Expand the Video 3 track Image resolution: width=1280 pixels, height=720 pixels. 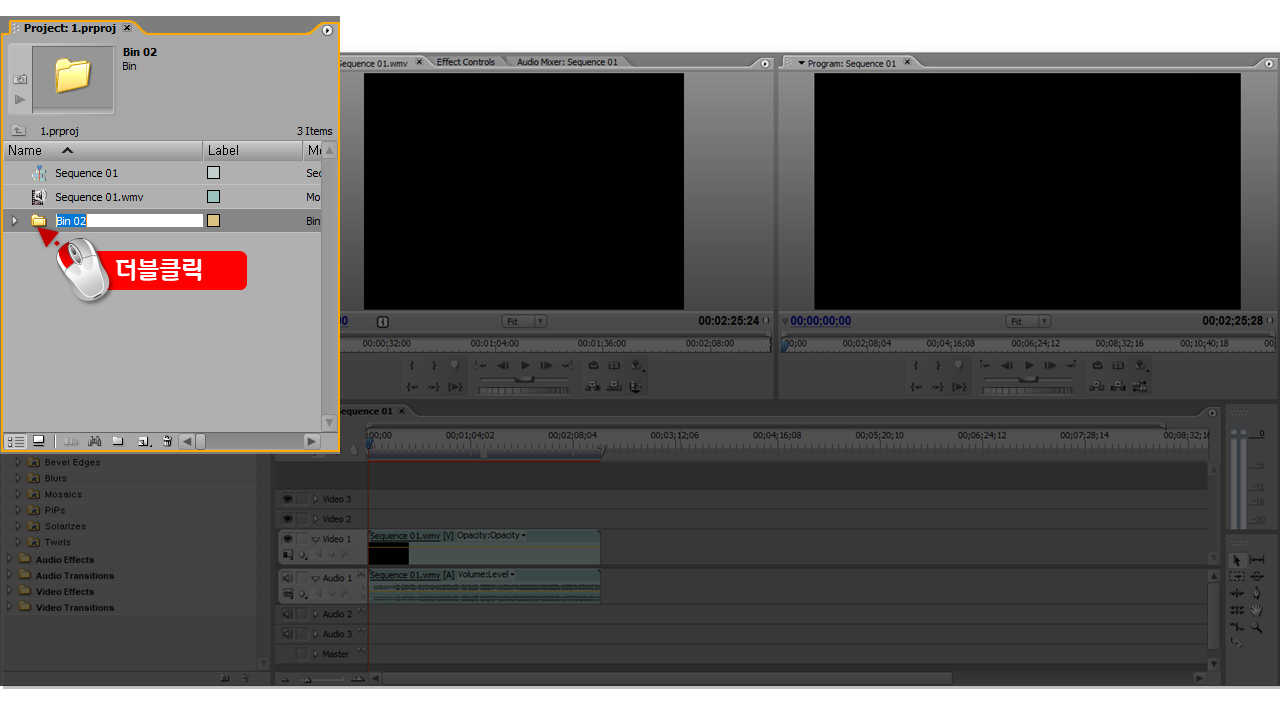tap(316, 499)
